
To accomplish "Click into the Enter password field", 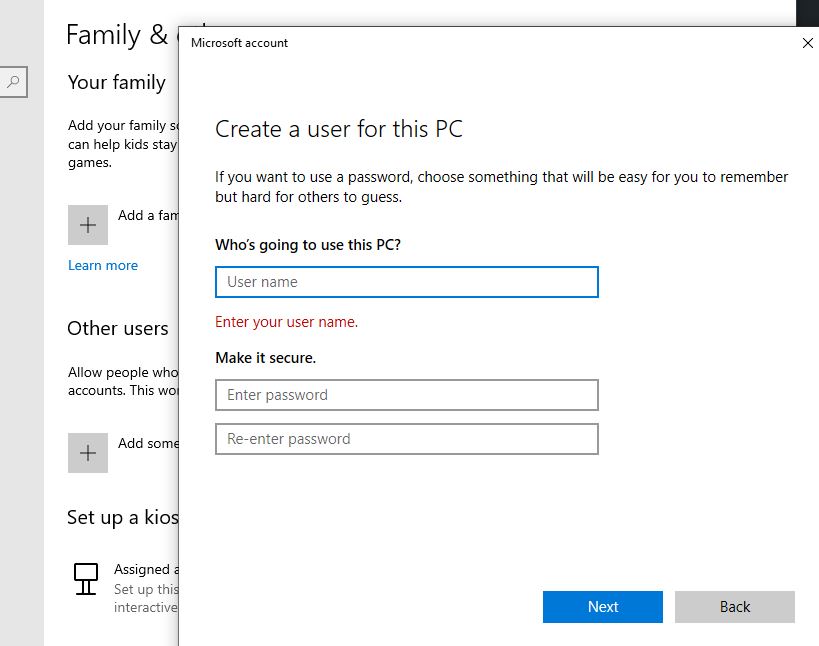I will pyautogui.click(x=406, y=395).
